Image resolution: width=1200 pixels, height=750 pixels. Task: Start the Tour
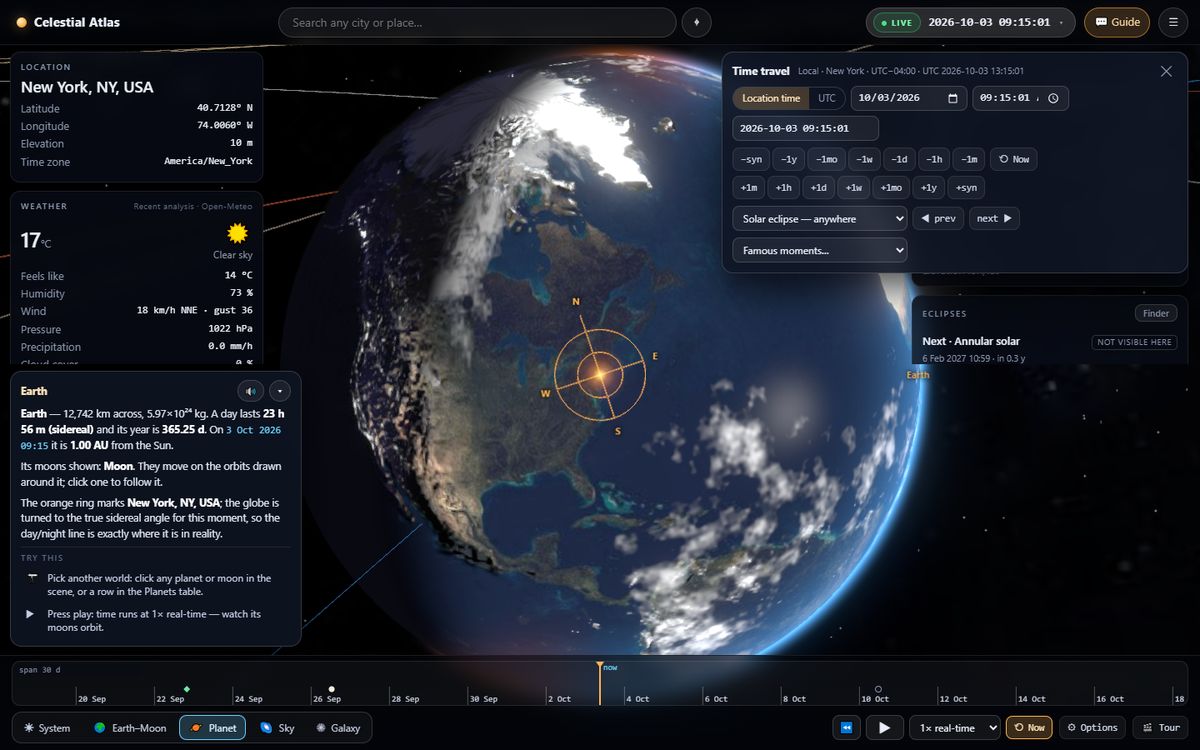coord(1160,727)
